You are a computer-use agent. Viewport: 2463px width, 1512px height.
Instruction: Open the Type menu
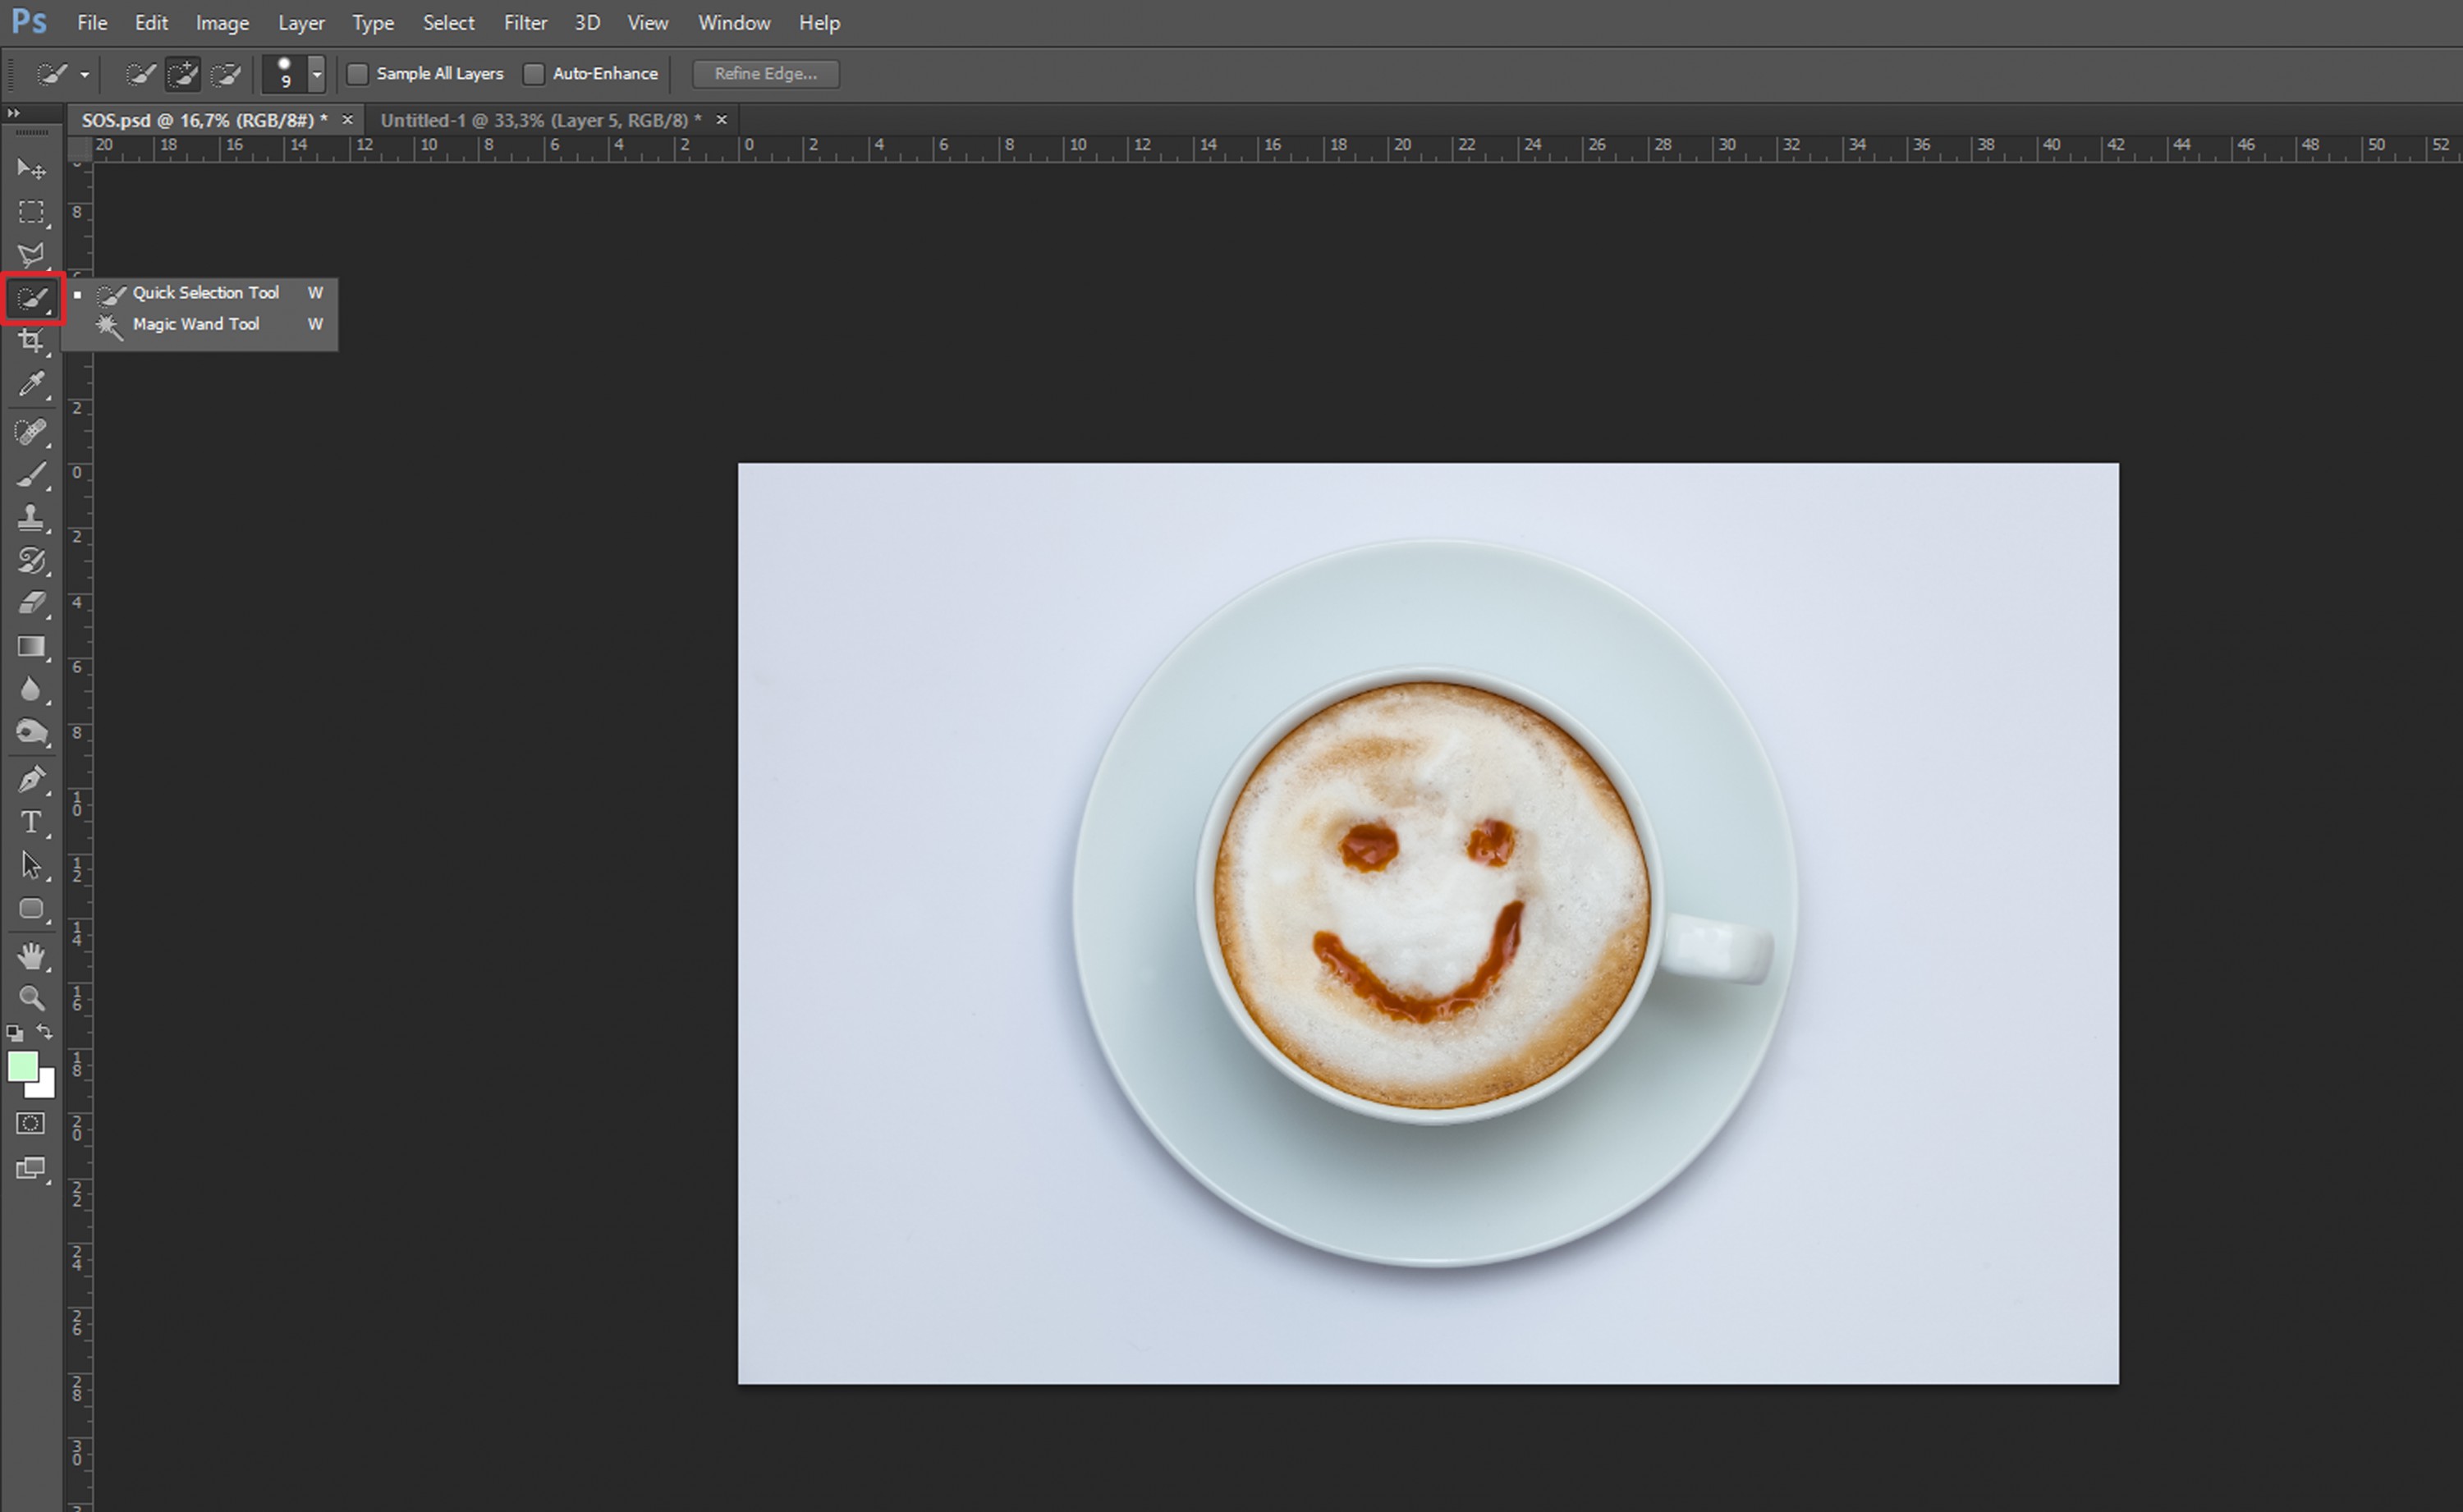[x=373, y=22]
